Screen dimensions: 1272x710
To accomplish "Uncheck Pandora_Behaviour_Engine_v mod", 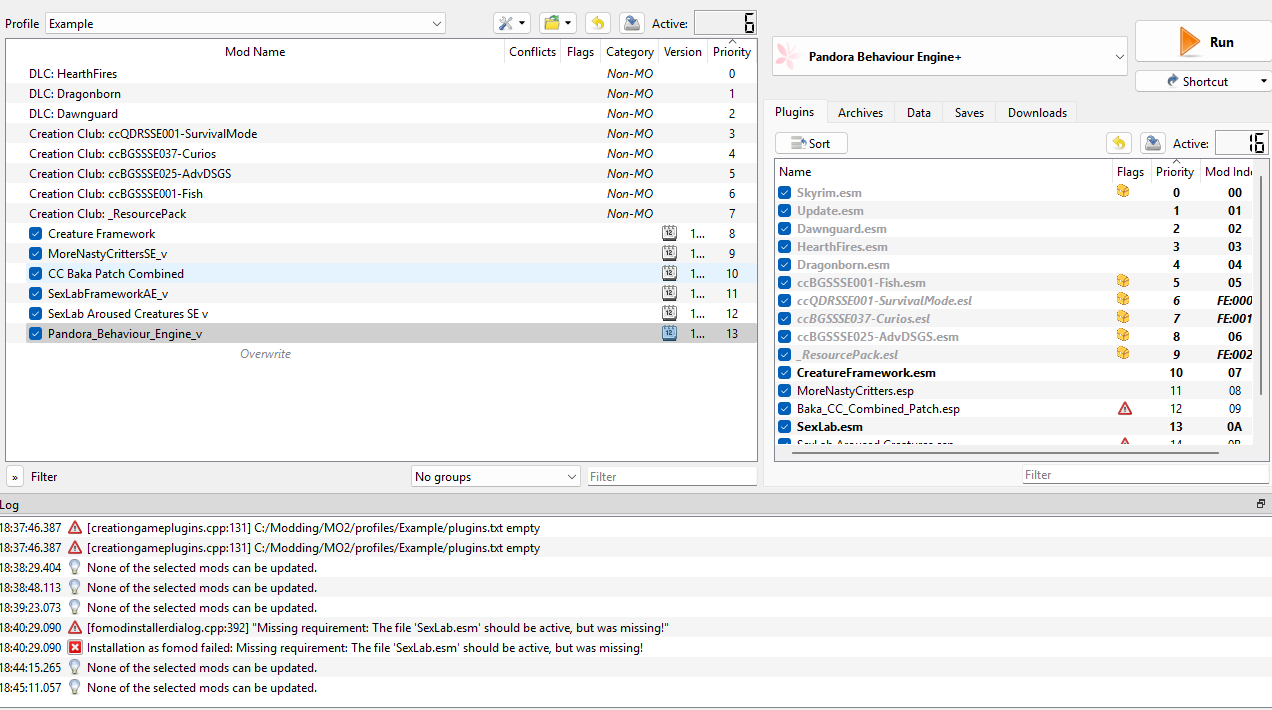I will click(x=36, y=333).
